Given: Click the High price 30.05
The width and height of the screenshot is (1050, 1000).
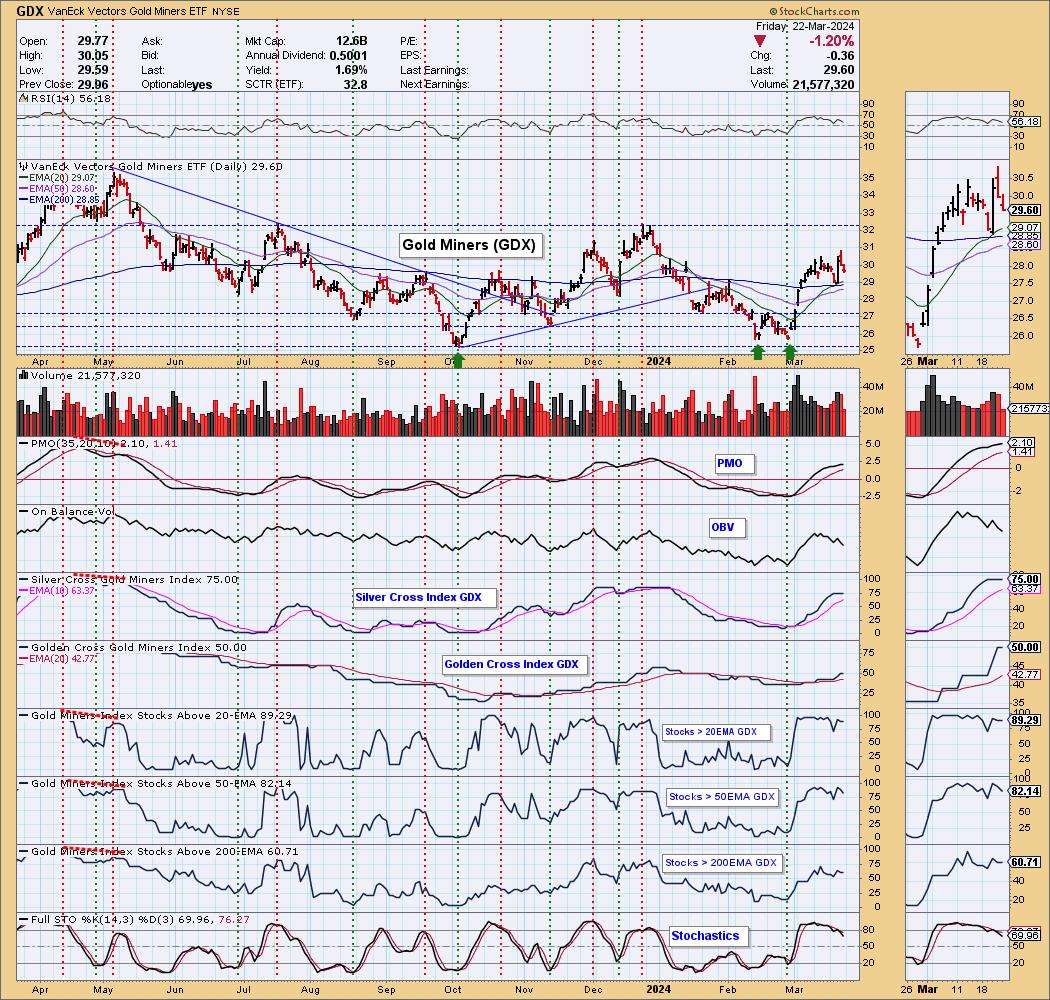Looking at the screenshot, I should point(93,56).
